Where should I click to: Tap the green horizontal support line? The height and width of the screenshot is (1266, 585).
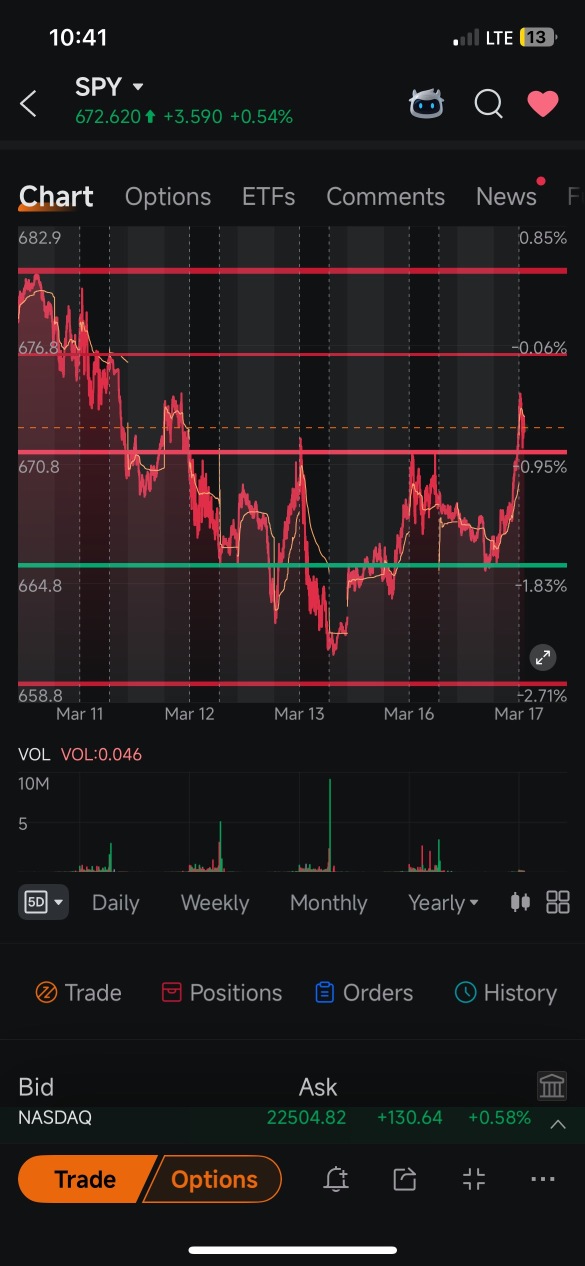click(292, 566)
